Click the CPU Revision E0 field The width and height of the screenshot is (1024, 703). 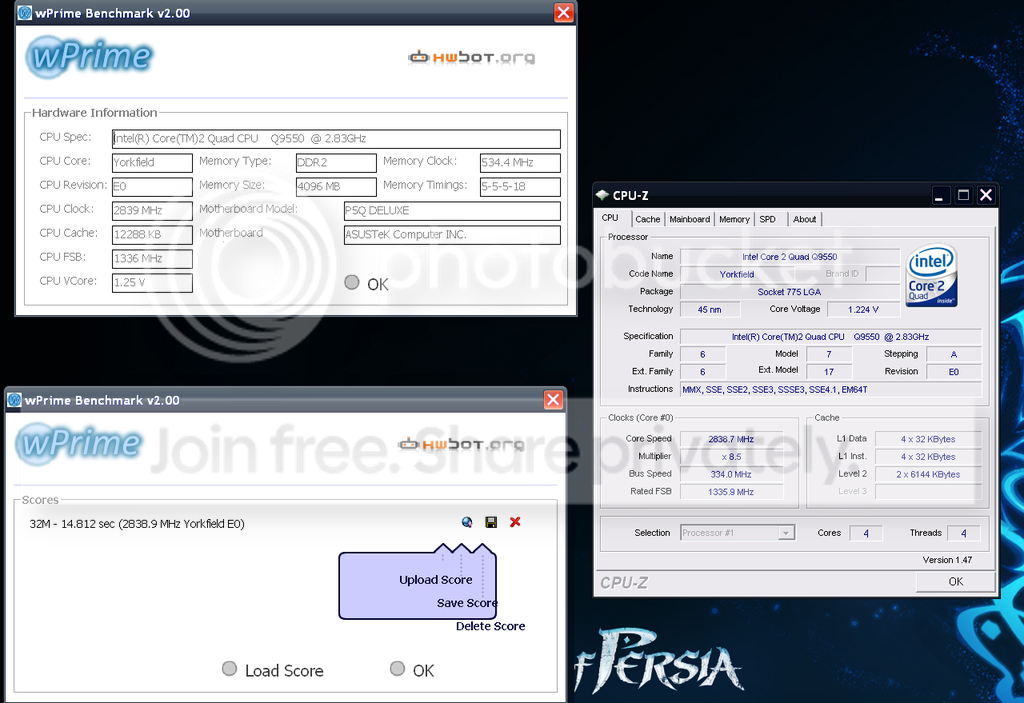(x=152, y=187)
